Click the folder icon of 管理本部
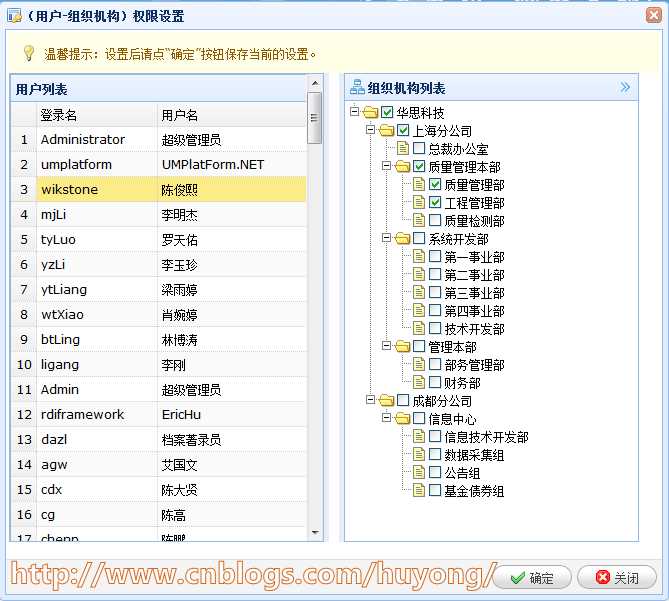The width and height of the screenshot is (669, 601). coord(403,346)
